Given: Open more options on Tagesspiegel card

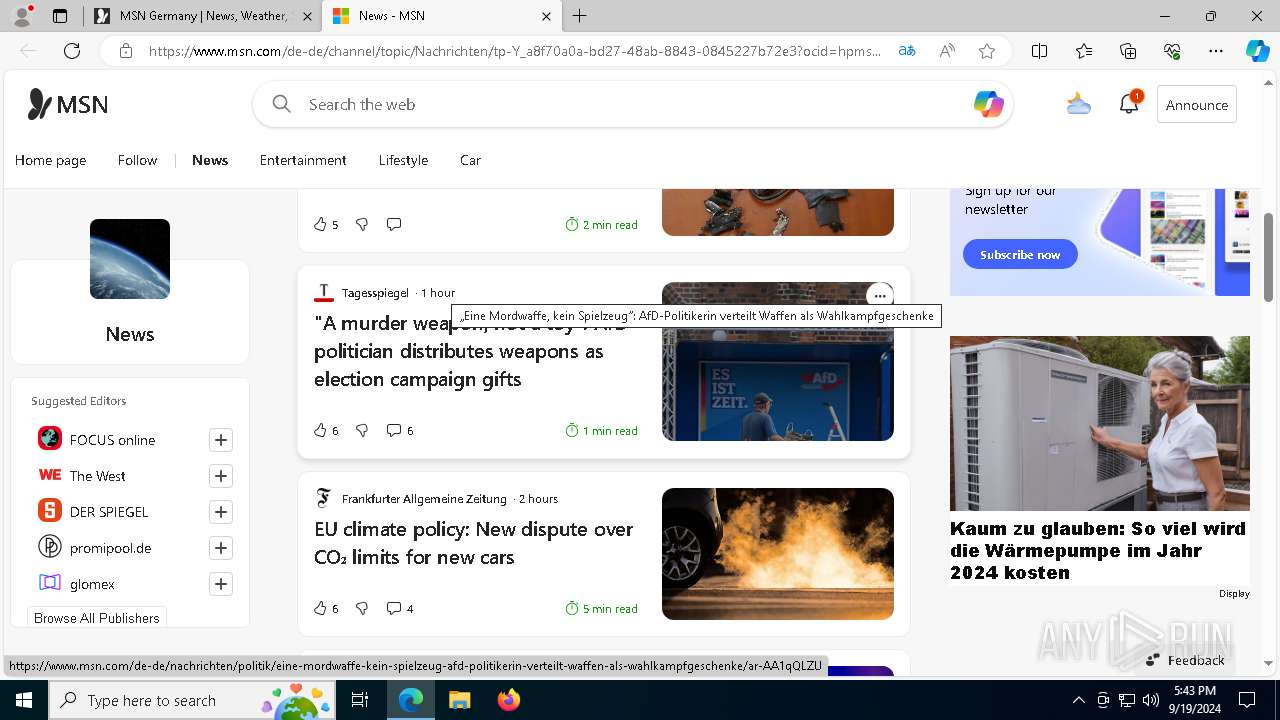Looking at the screenshot, I should coord(879,295).
